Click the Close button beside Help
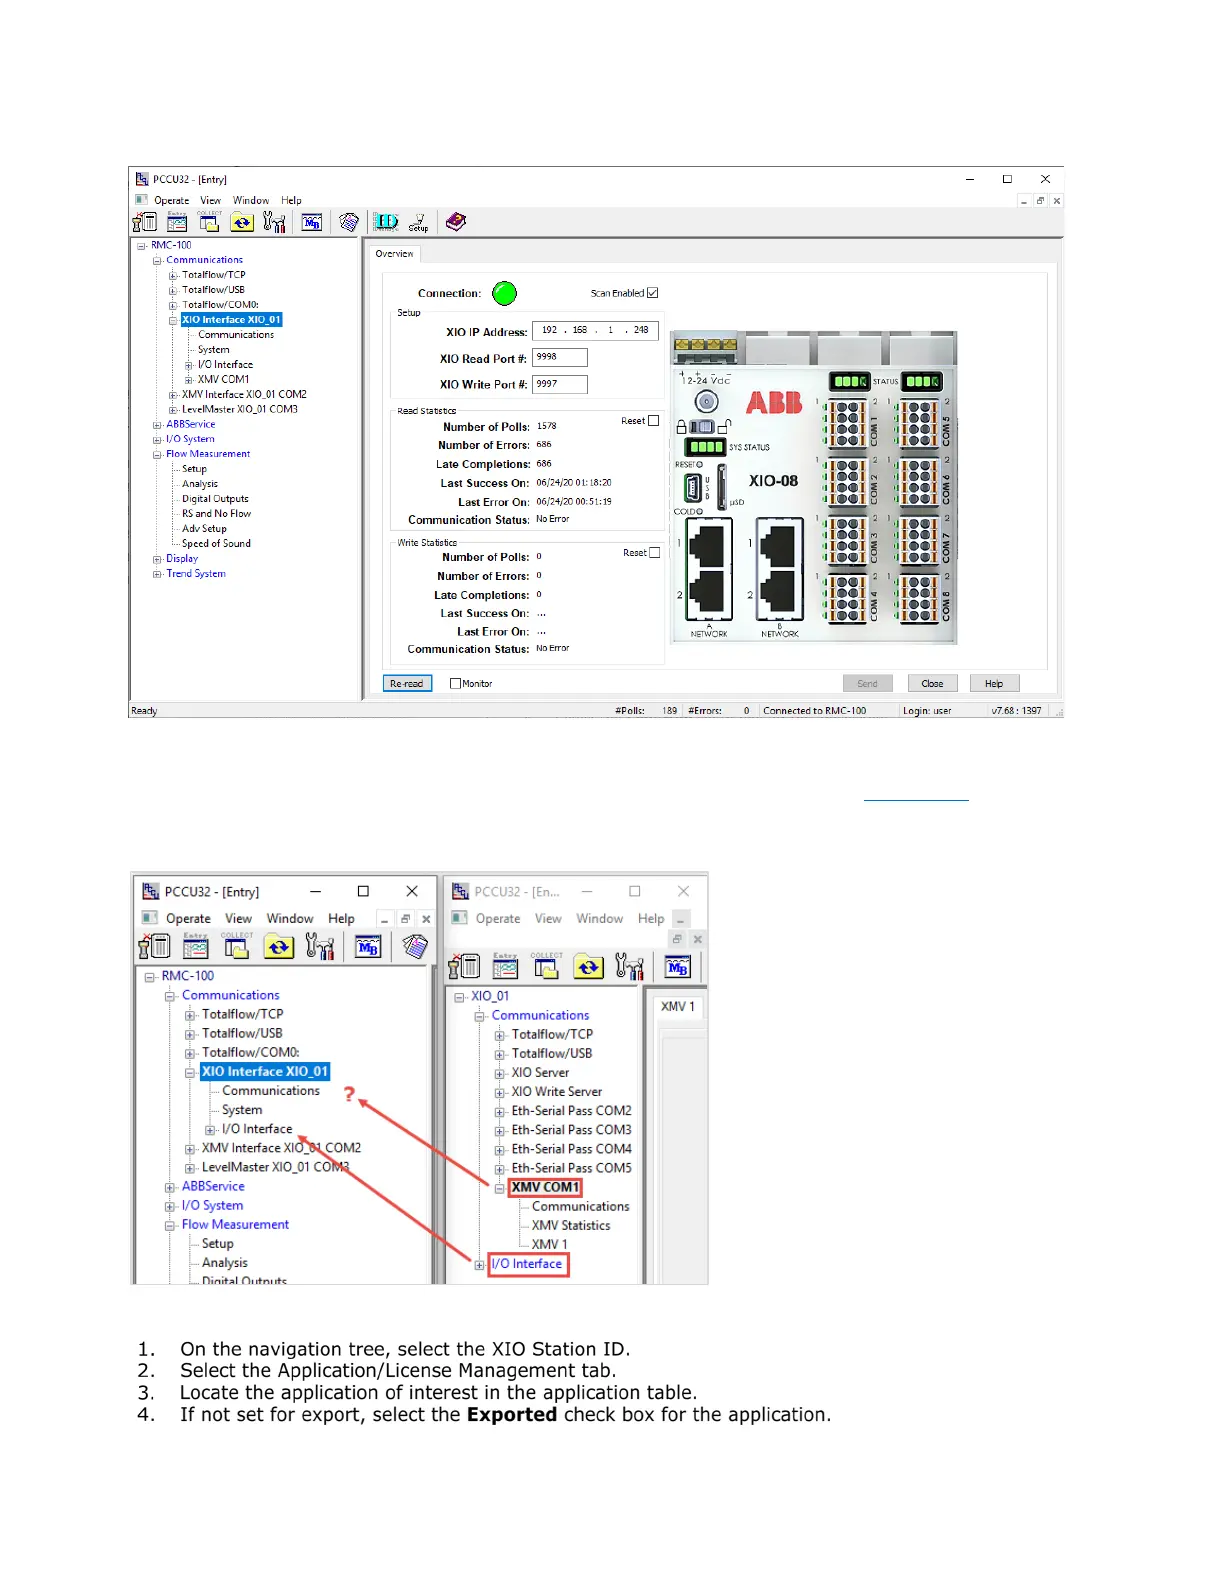 (x=932, y=684)
